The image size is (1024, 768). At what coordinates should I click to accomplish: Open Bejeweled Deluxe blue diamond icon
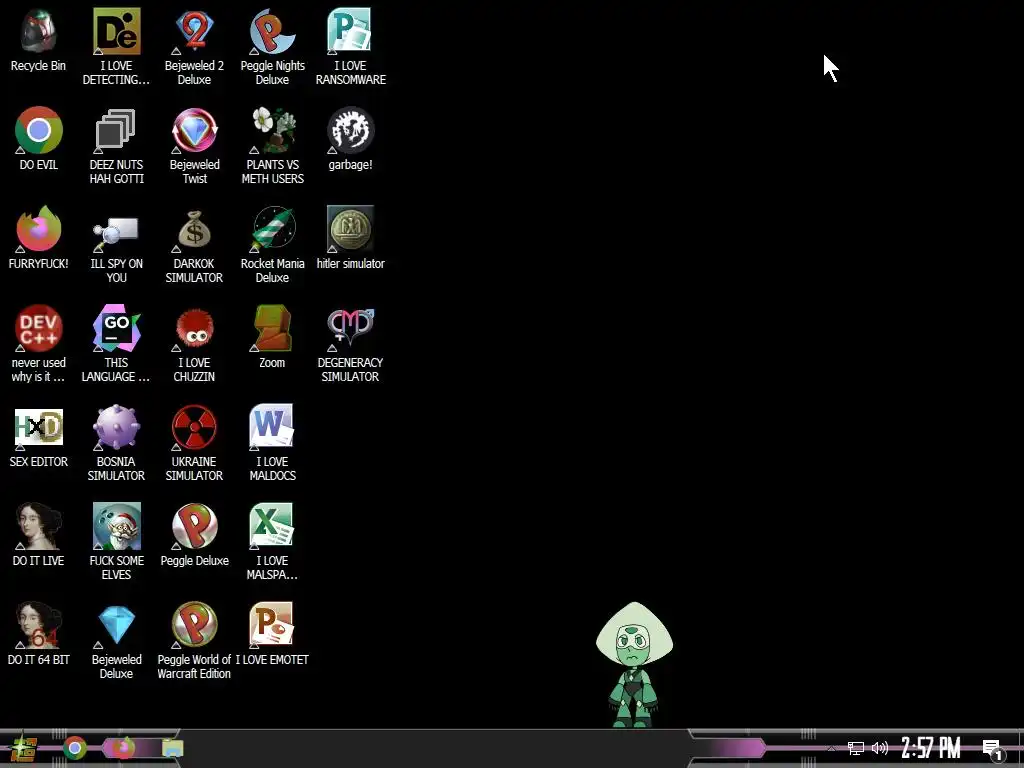tap(116, 625)
